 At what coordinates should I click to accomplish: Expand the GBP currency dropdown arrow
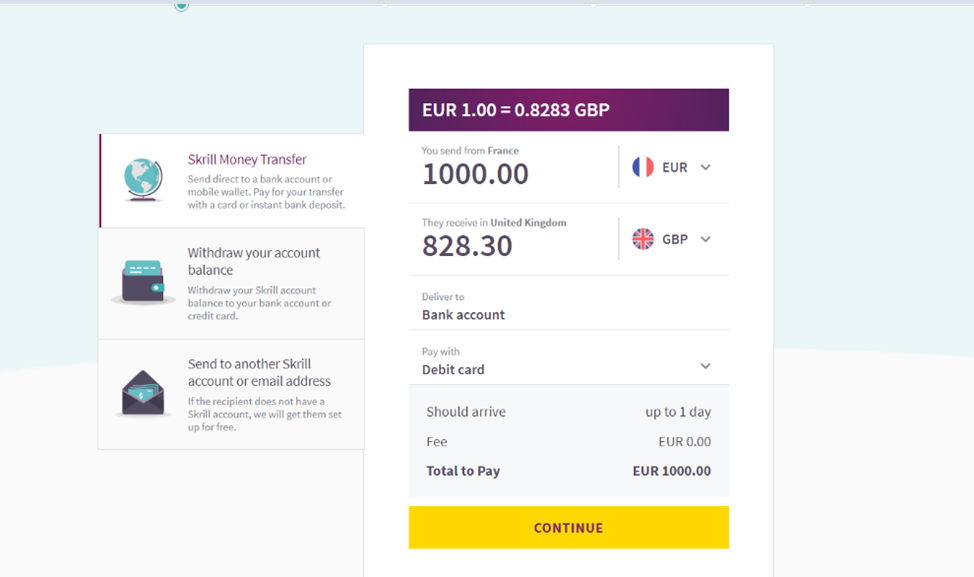[x=706, y=239]
